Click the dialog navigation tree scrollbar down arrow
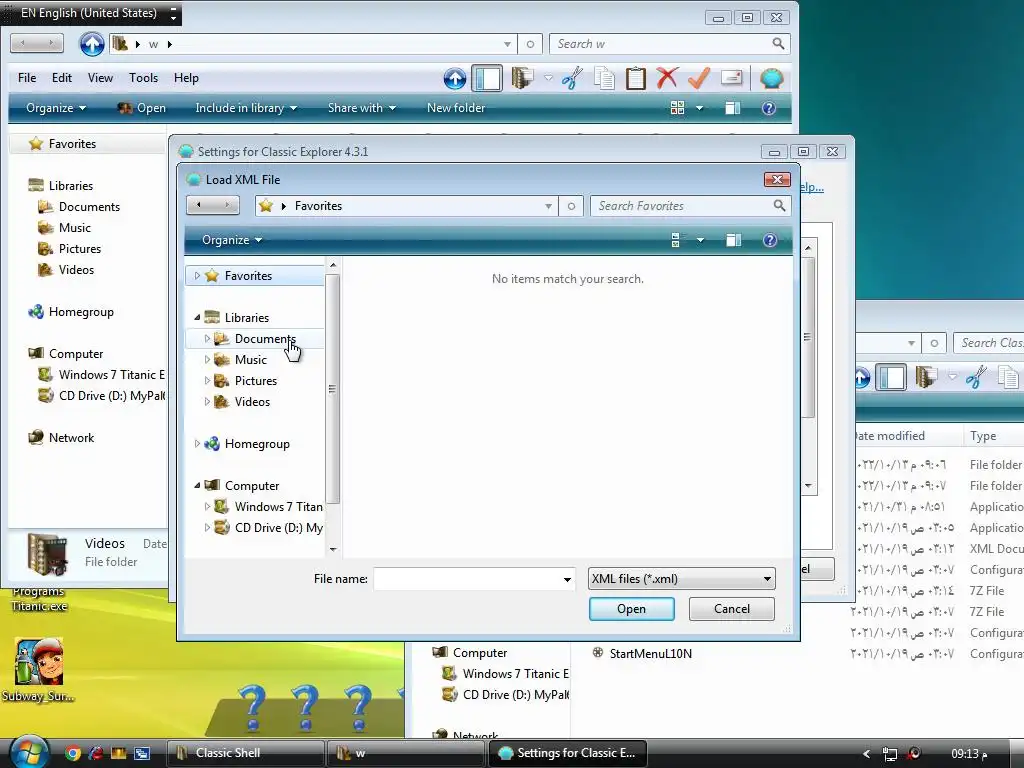Image resolution: width=1024 pixels, height=768 pixels. (x=333, y=549)
